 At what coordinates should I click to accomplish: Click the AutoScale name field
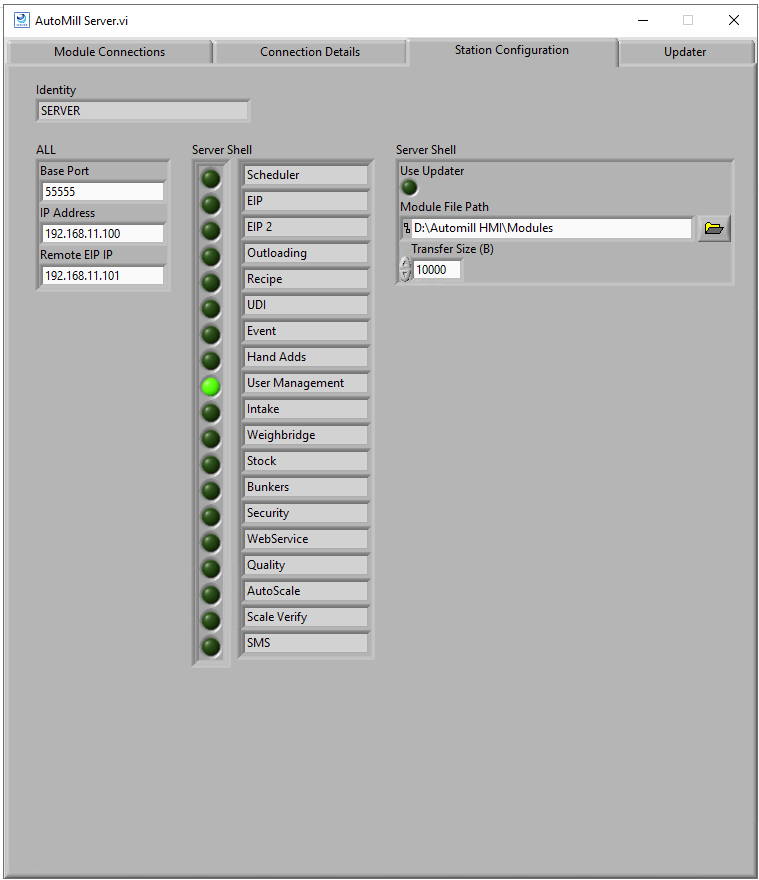click(306, 591)
